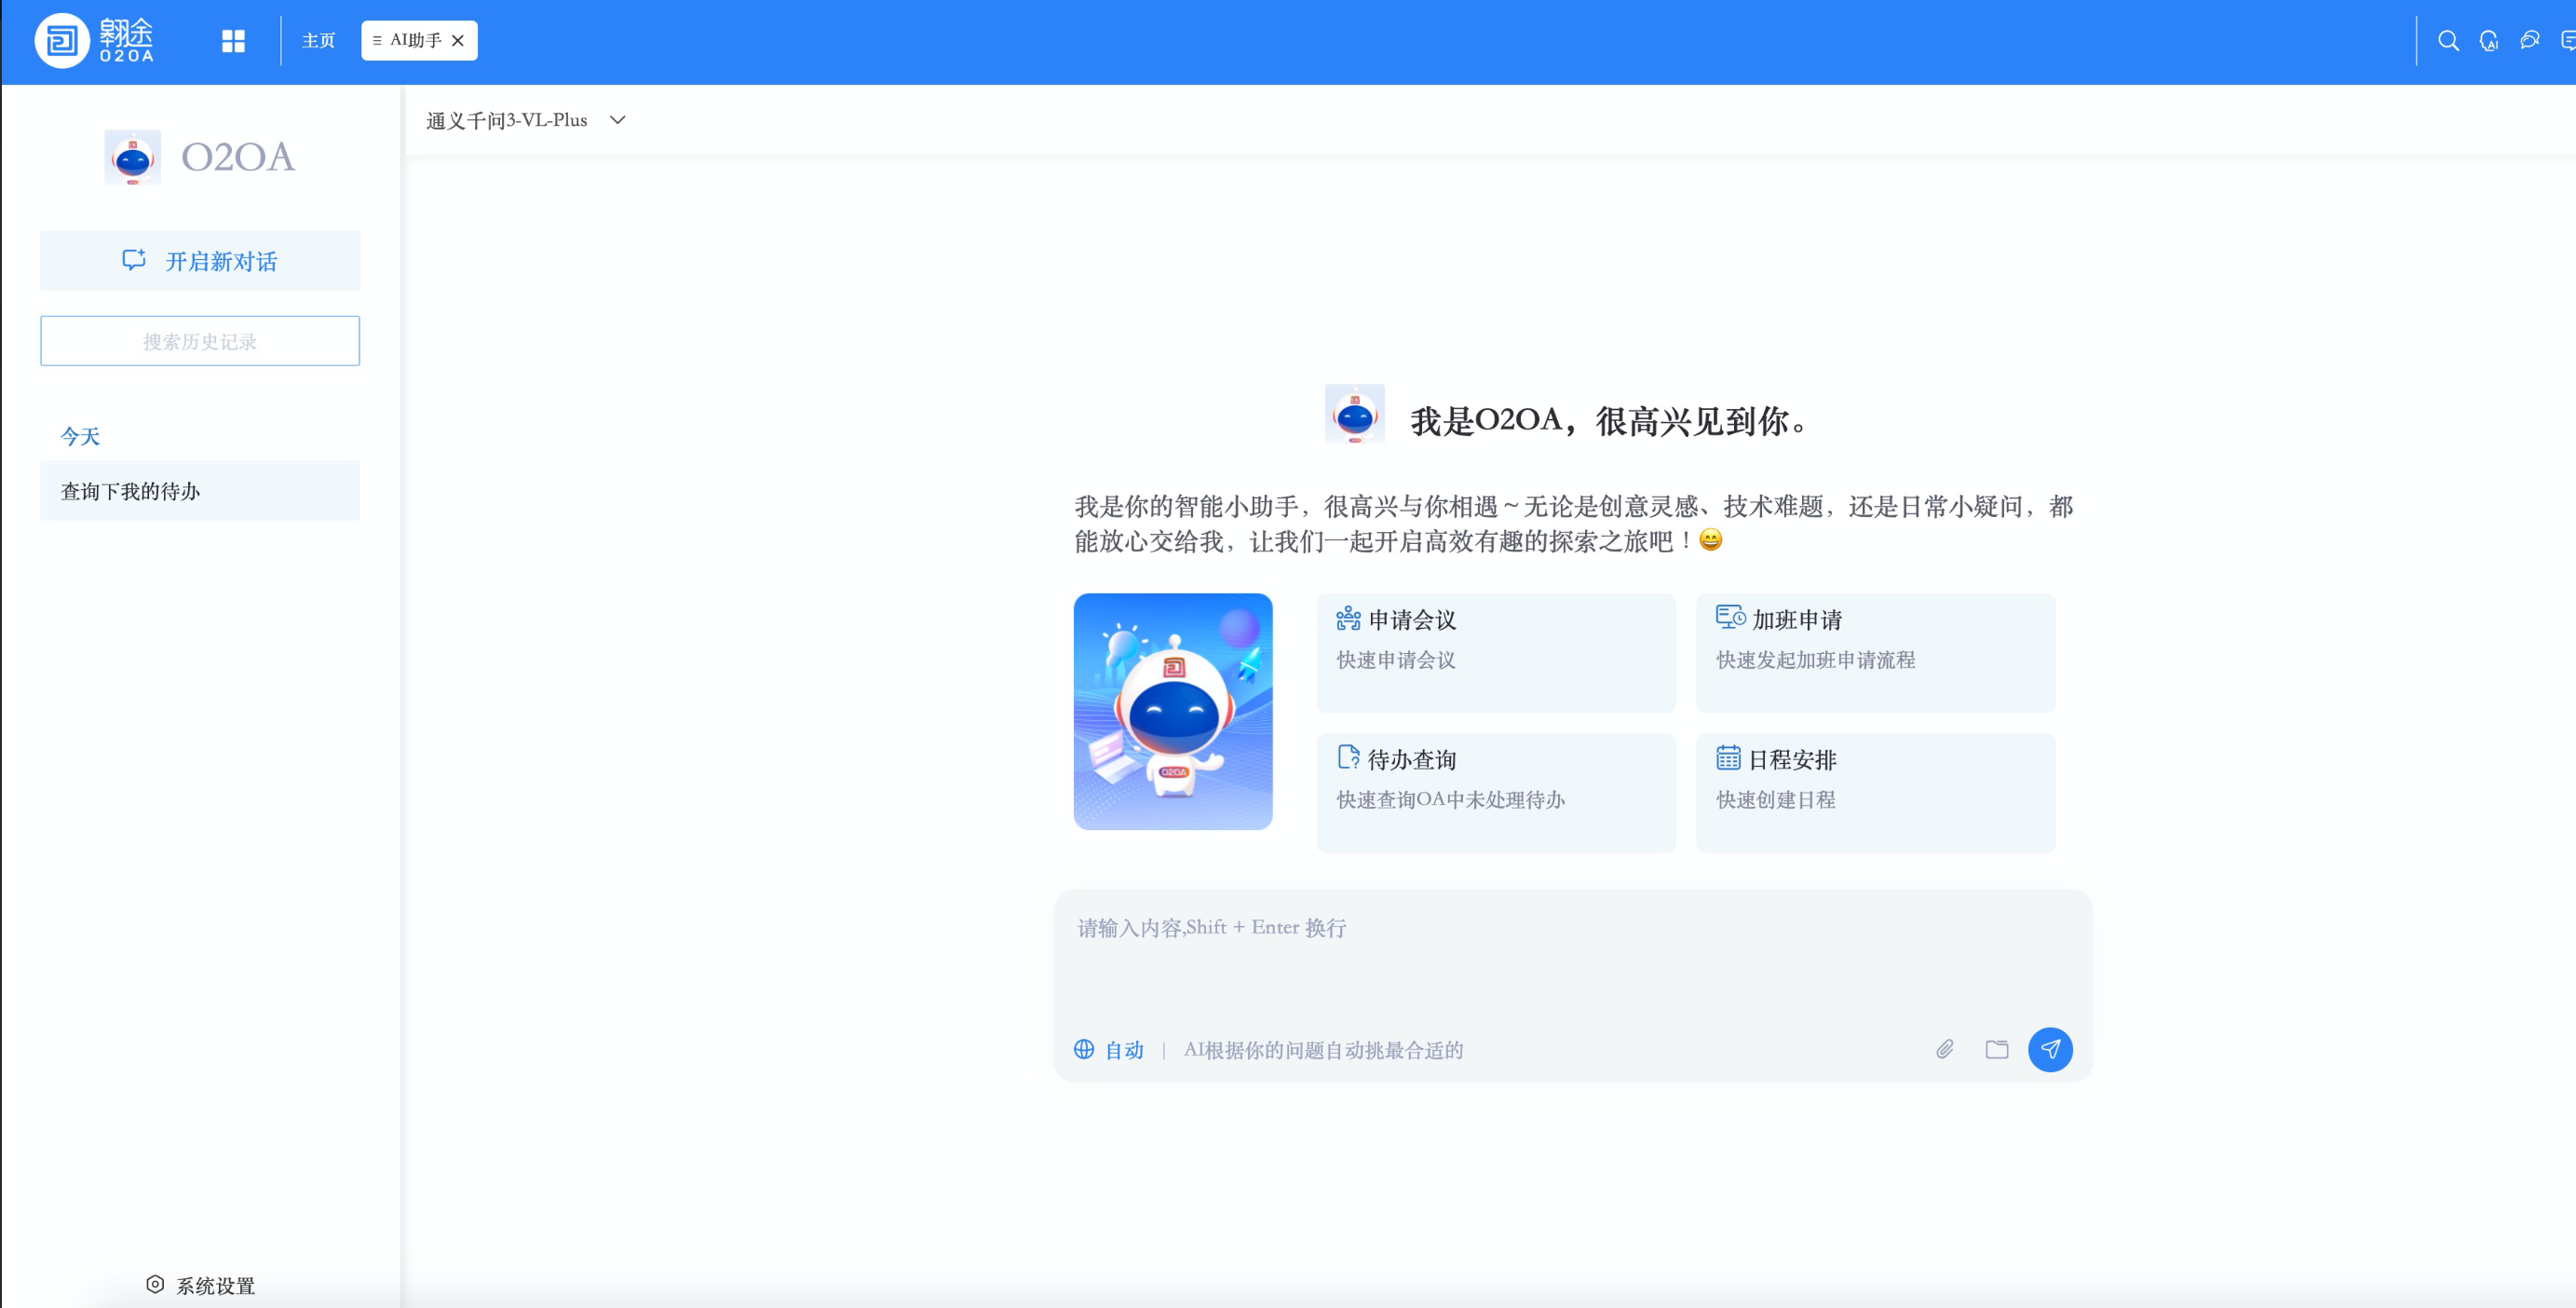Choose the 待办查询 quick action card
This screenshot has height=1308, width=2576.
point(1496,793)
